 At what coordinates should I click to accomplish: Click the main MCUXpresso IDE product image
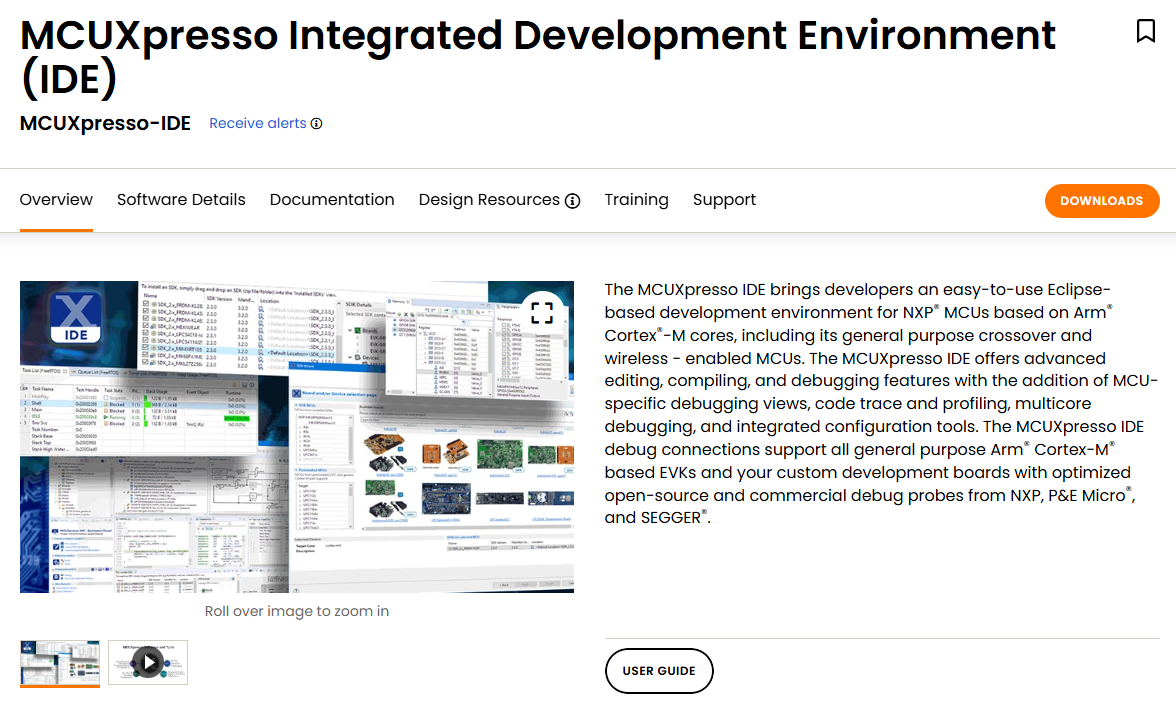pyautogui.click(x=297, y=437)
